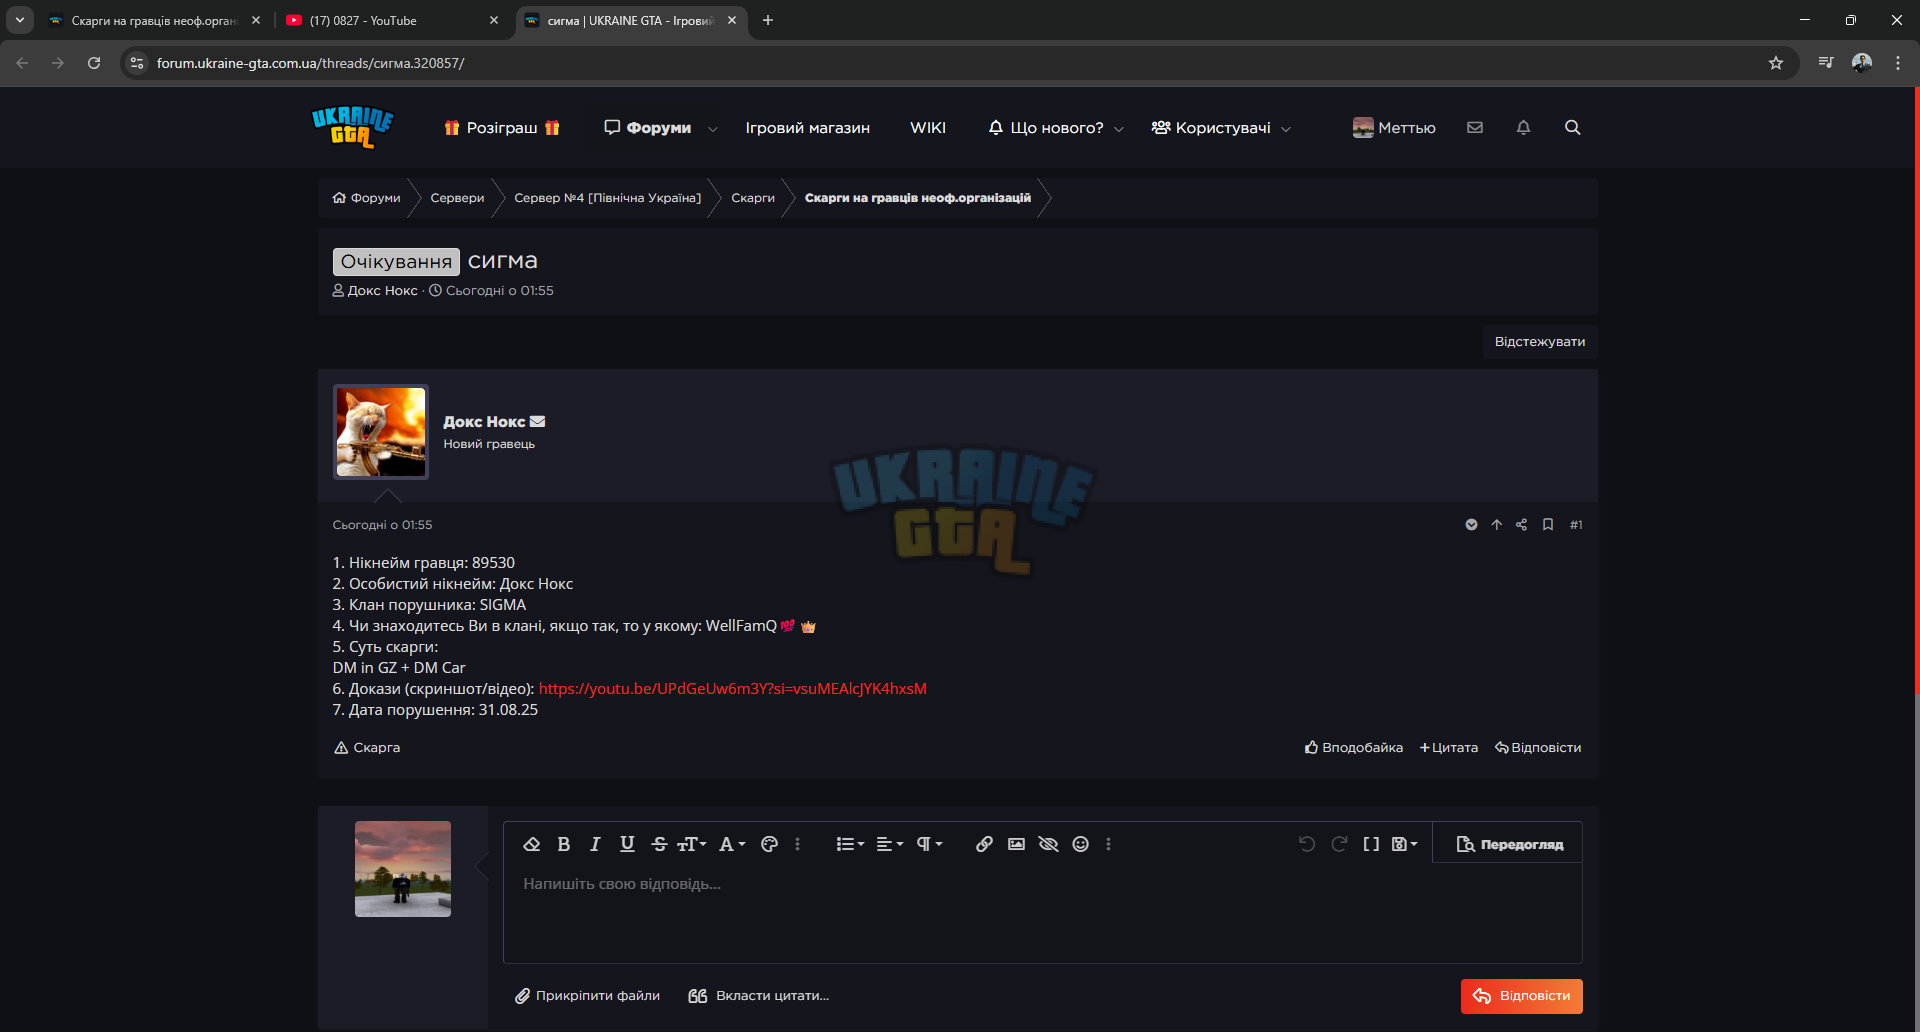Click the Очікування thread prefix label

[396, 262]
